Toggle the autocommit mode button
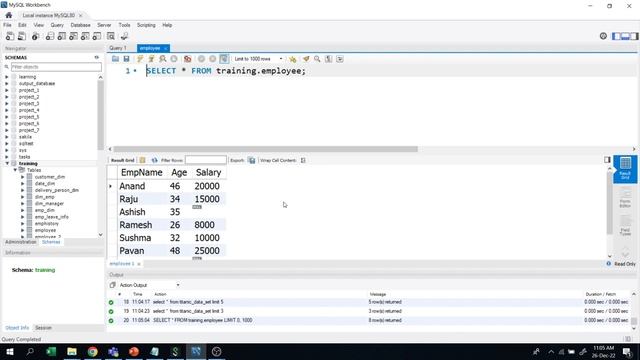Image resolution: width=640 pixels, height=360 pixels. (224, 59)
